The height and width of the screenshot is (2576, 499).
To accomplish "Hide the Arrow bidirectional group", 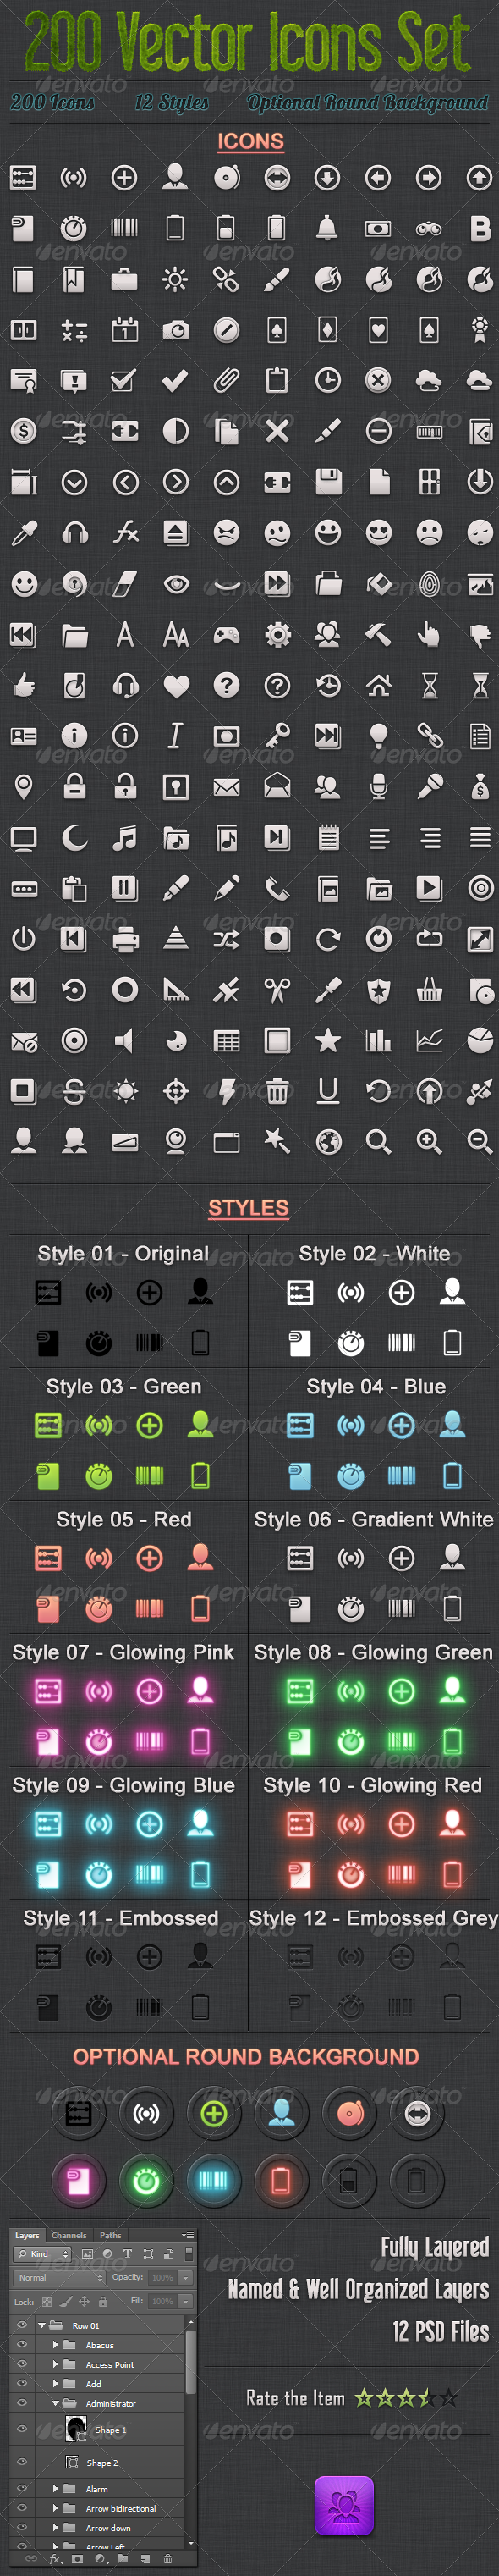I will click(22, 2508).
